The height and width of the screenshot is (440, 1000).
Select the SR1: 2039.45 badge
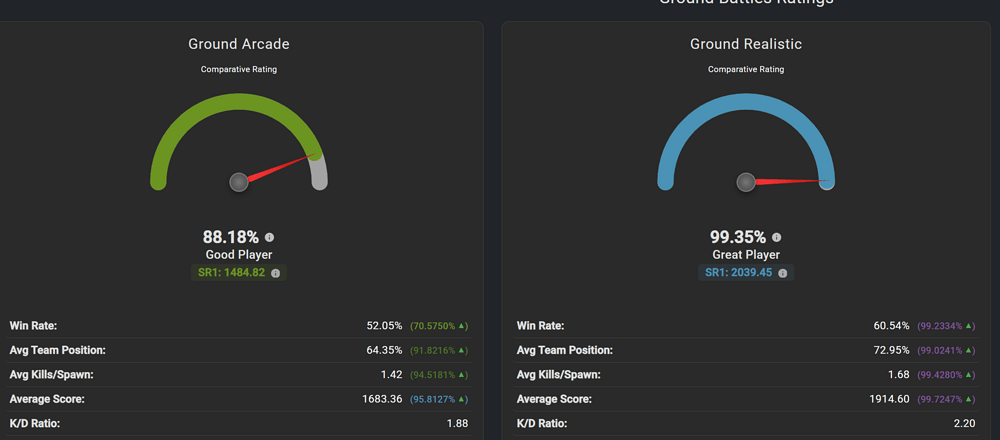coord(739,273)
